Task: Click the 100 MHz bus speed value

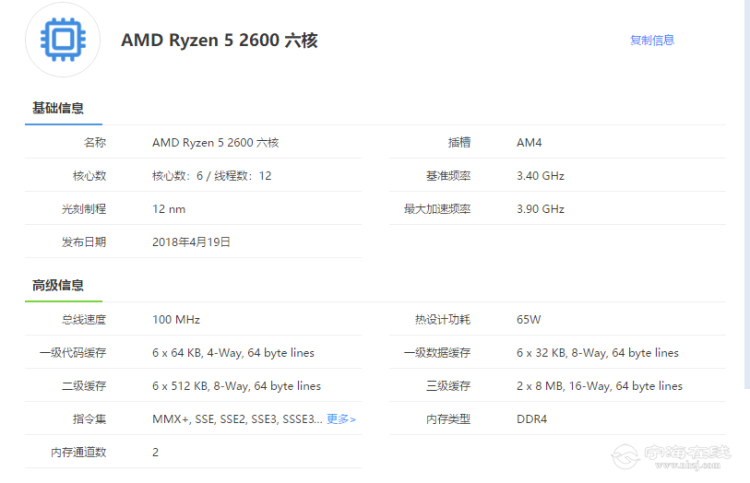Action: (x=176, y=320)
